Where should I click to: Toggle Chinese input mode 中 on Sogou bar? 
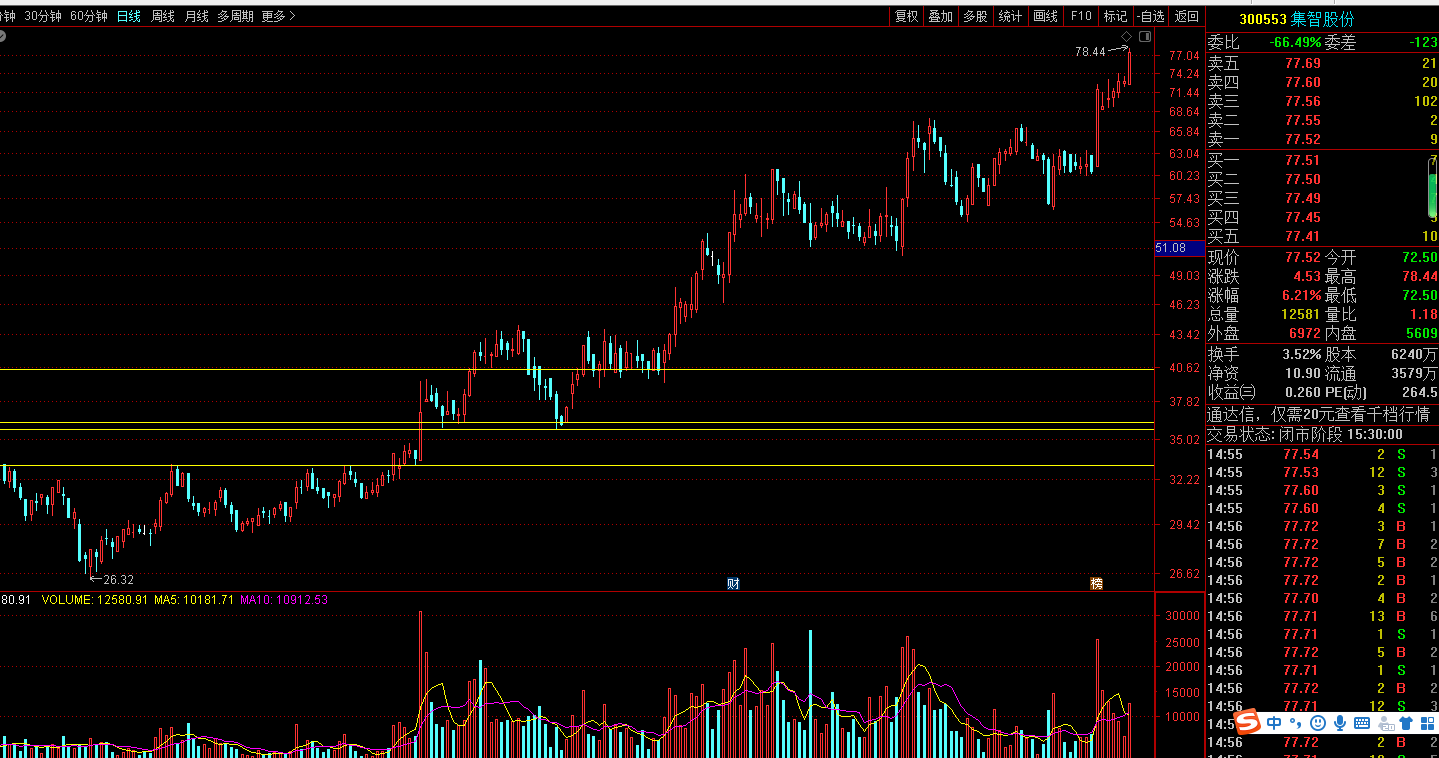(1274, 722)
